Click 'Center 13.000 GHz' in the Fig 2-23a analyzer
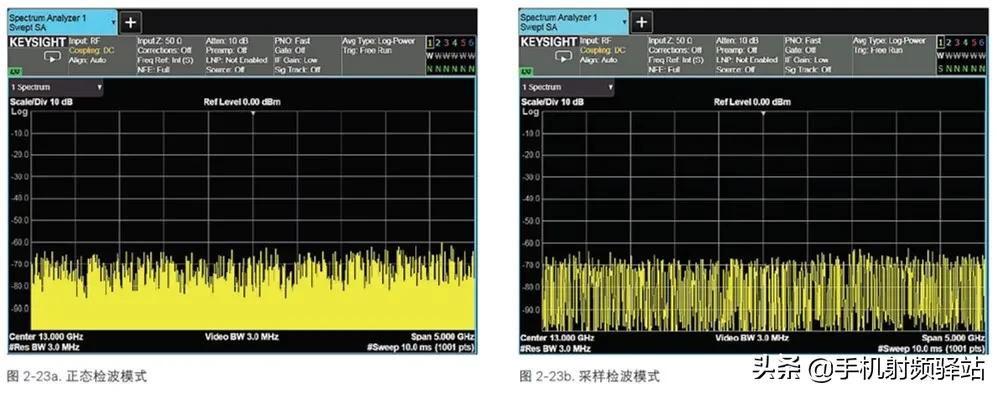The height and width of the screenshot is (393, 997). (46, 336)
